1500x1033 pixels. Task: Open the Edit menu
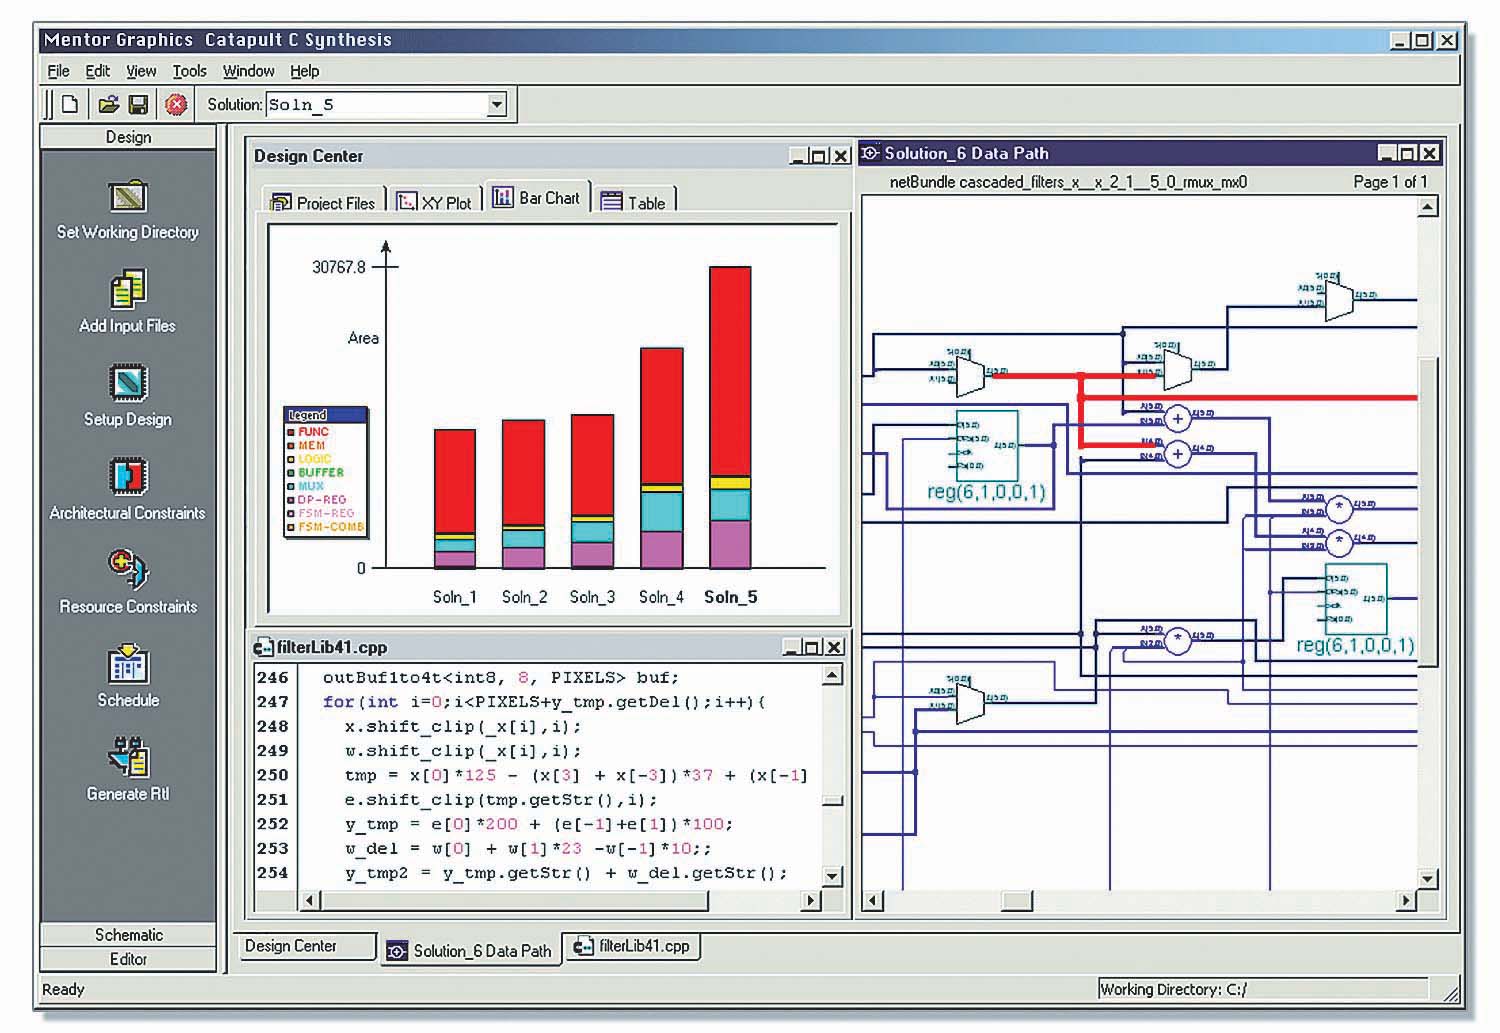coord(98,71)
